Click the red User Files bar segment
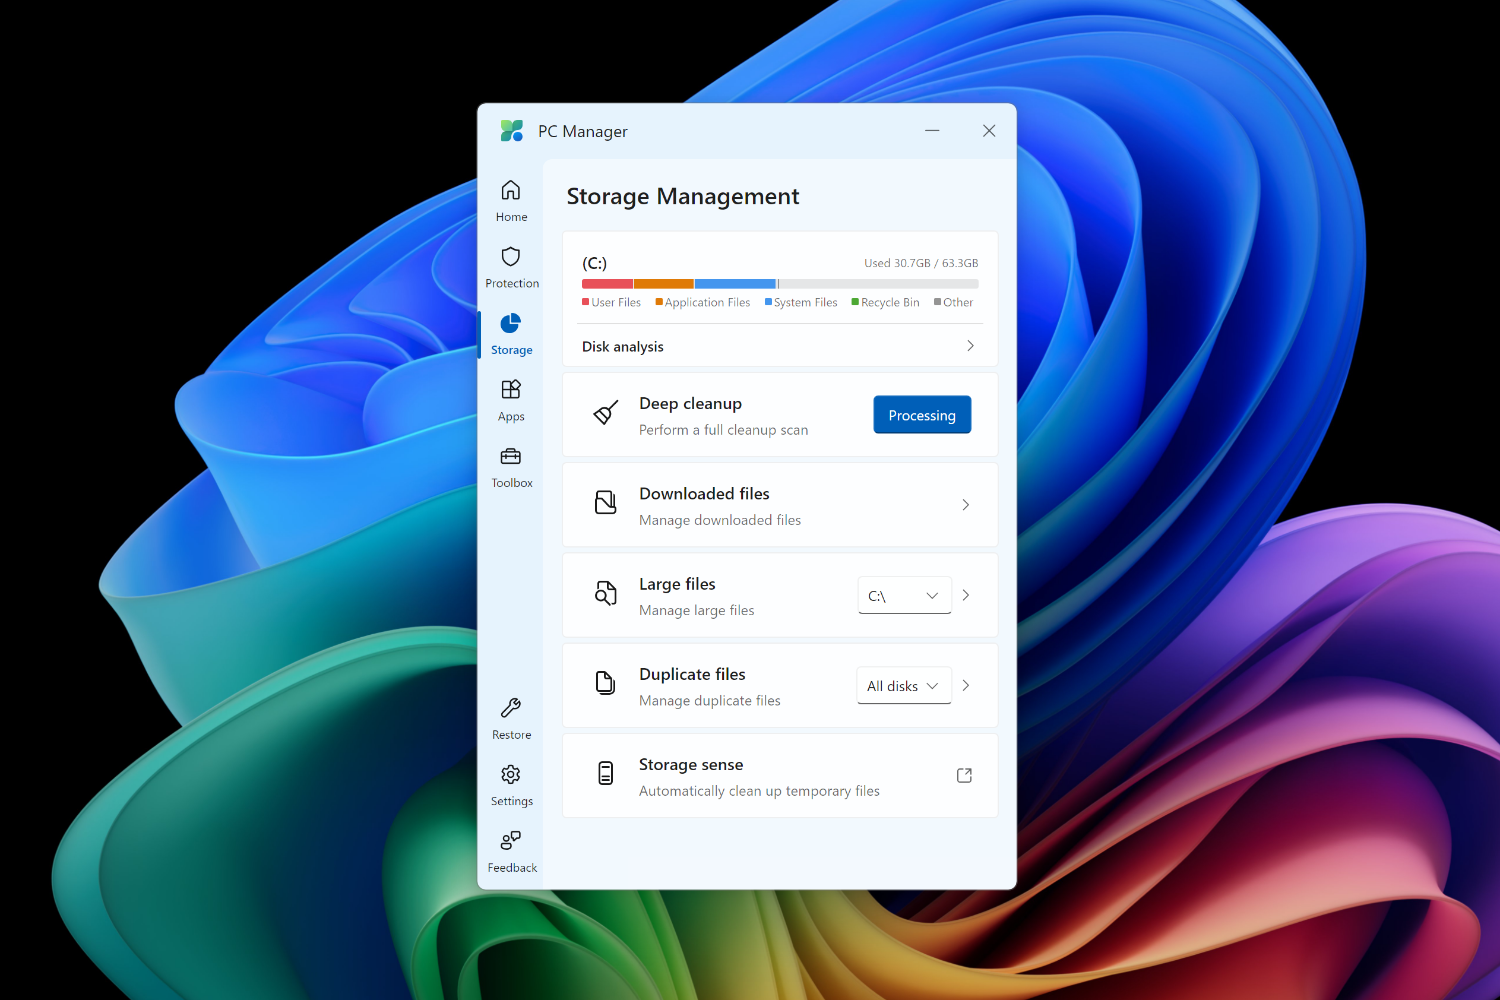Image resolution: width=1500 pixels, height=1000 pixels. (607, 284)
